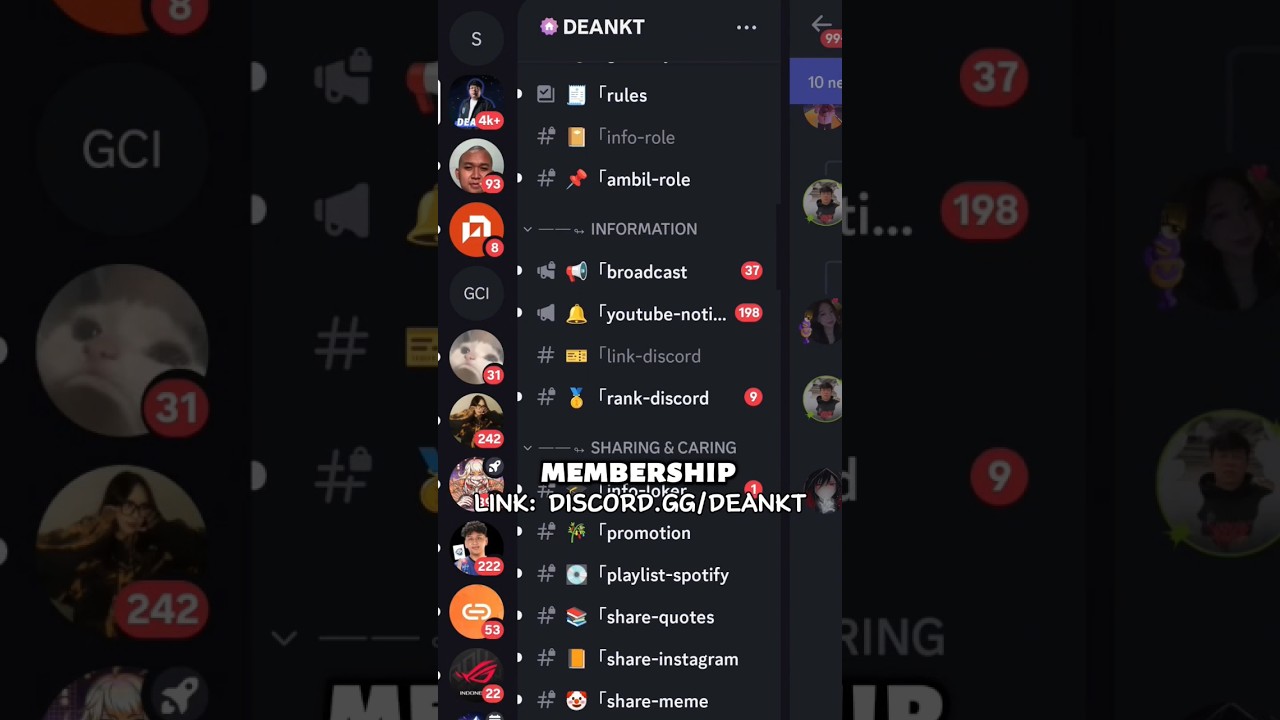Open the rules channel
The image size is (1280, 720).
coord(648,95)
